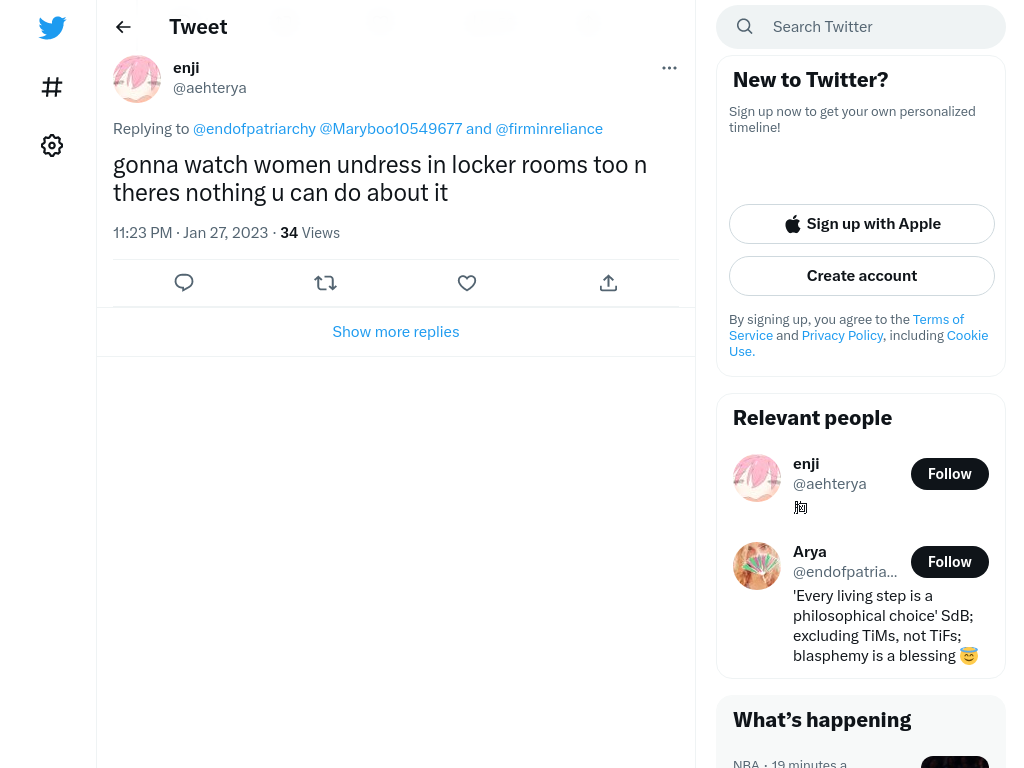The width and height of the screenshot is (1024, 768).
Task: Open the tweet's three-dot more menu
Action: click(x=669, y=68)
